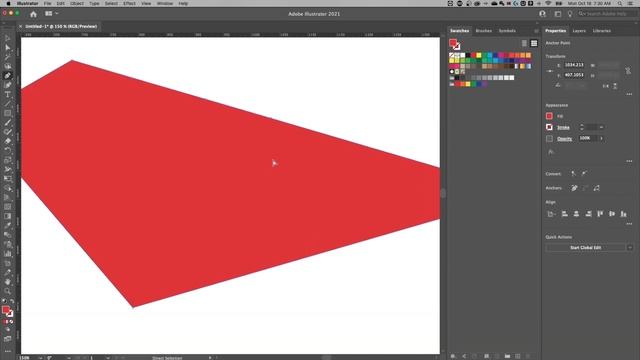Select the Paintbrush tool

tap(7, 122)
